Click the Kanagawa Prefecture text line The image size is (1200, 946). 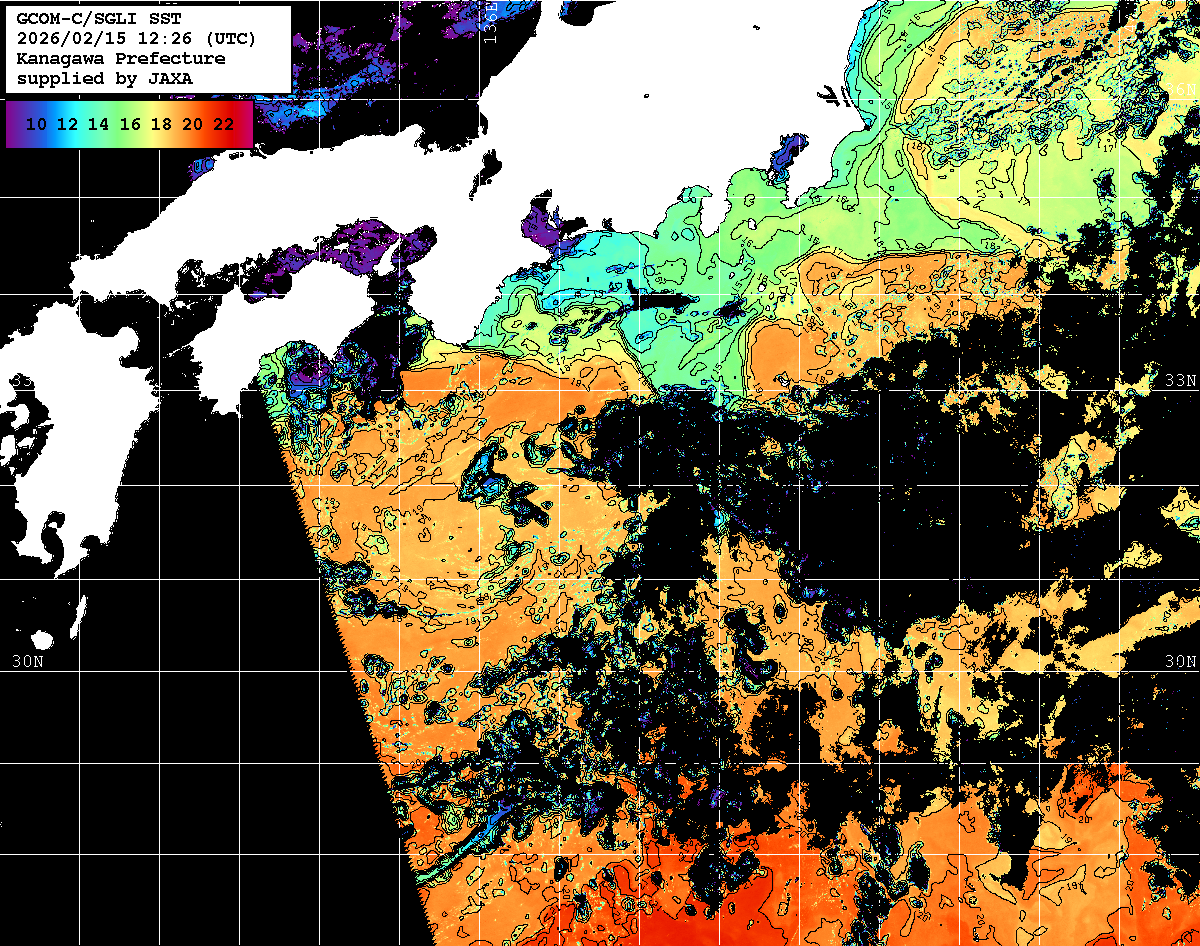(121, 59)
